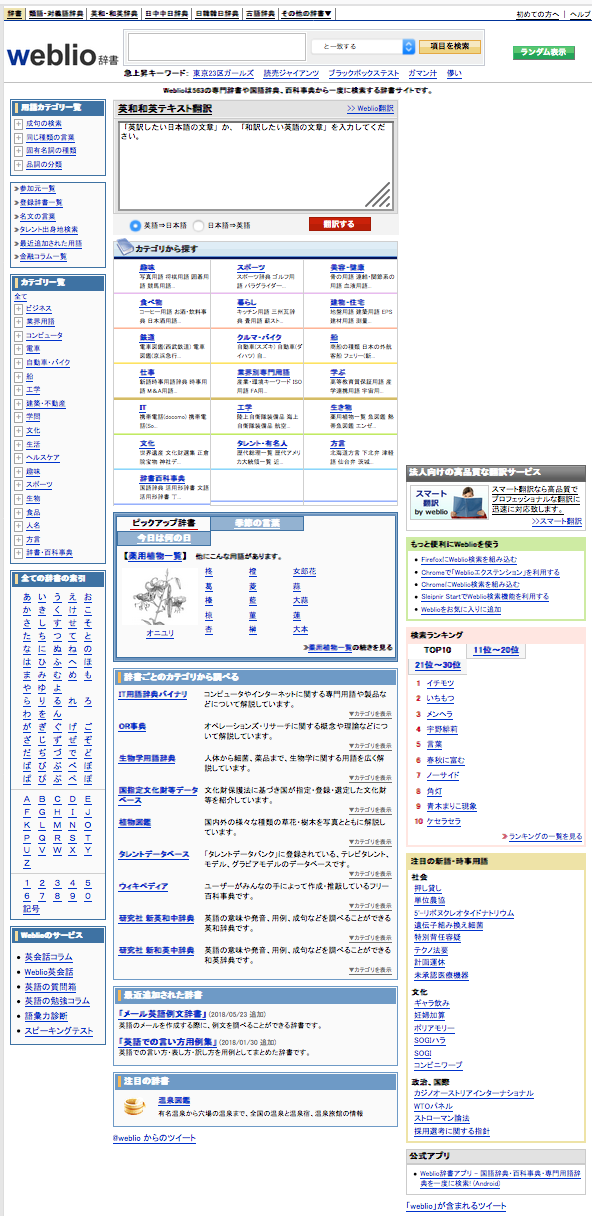592x1216 pixels.
Task: Expand the 建築・不動産 category tree item
Action: pos(18,402)
